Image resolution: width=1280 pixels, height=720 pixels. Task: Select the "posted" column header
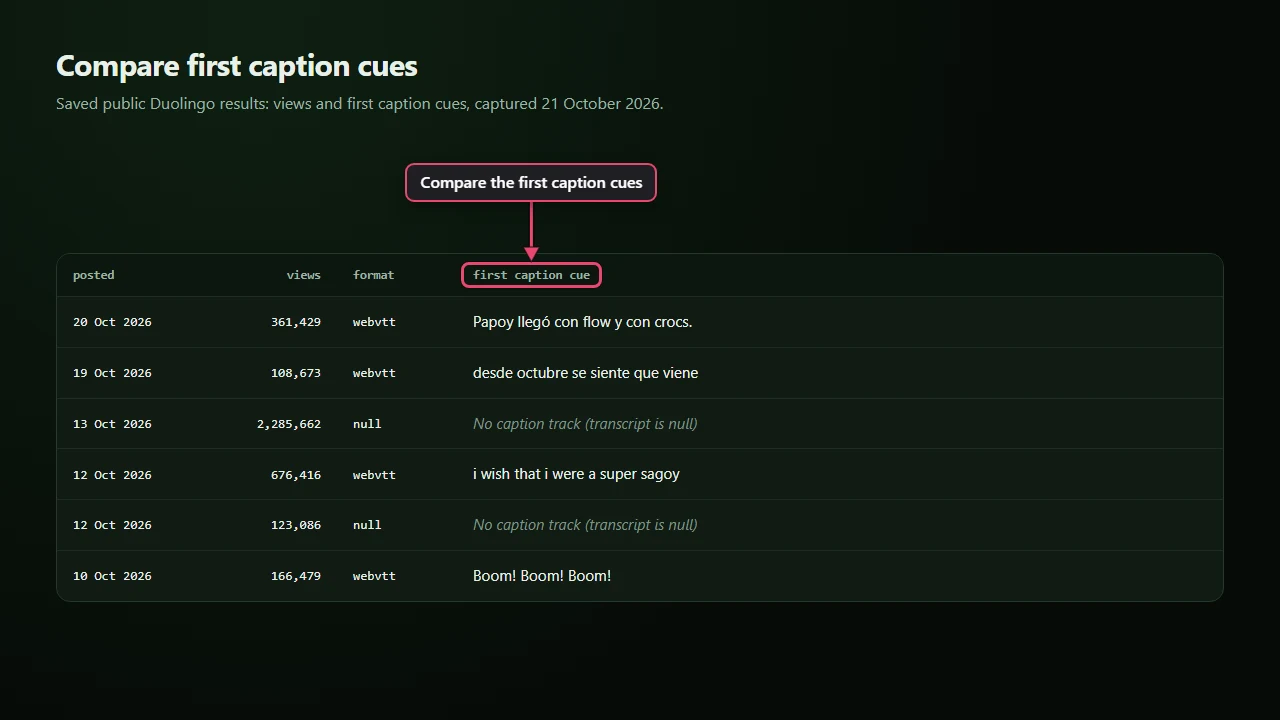tap(94, 275)
